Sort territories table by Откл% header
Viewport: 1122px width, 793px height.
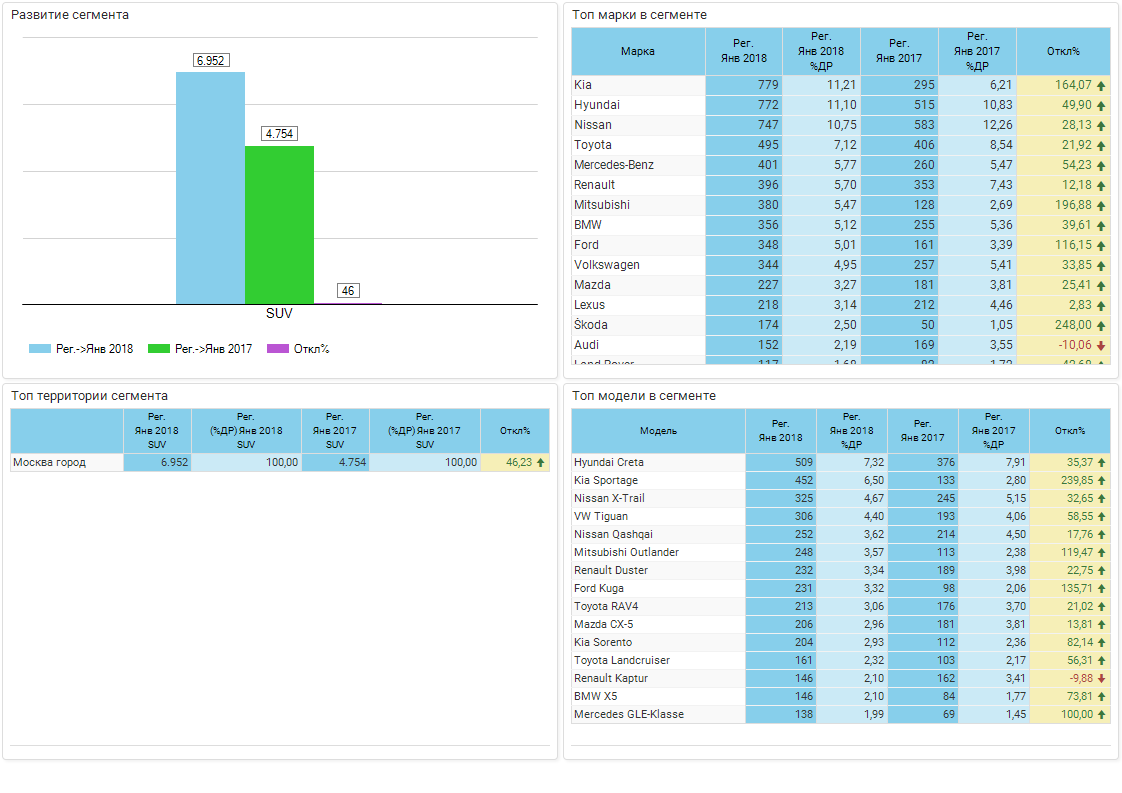pyautogui.click(x=515, y=431)
